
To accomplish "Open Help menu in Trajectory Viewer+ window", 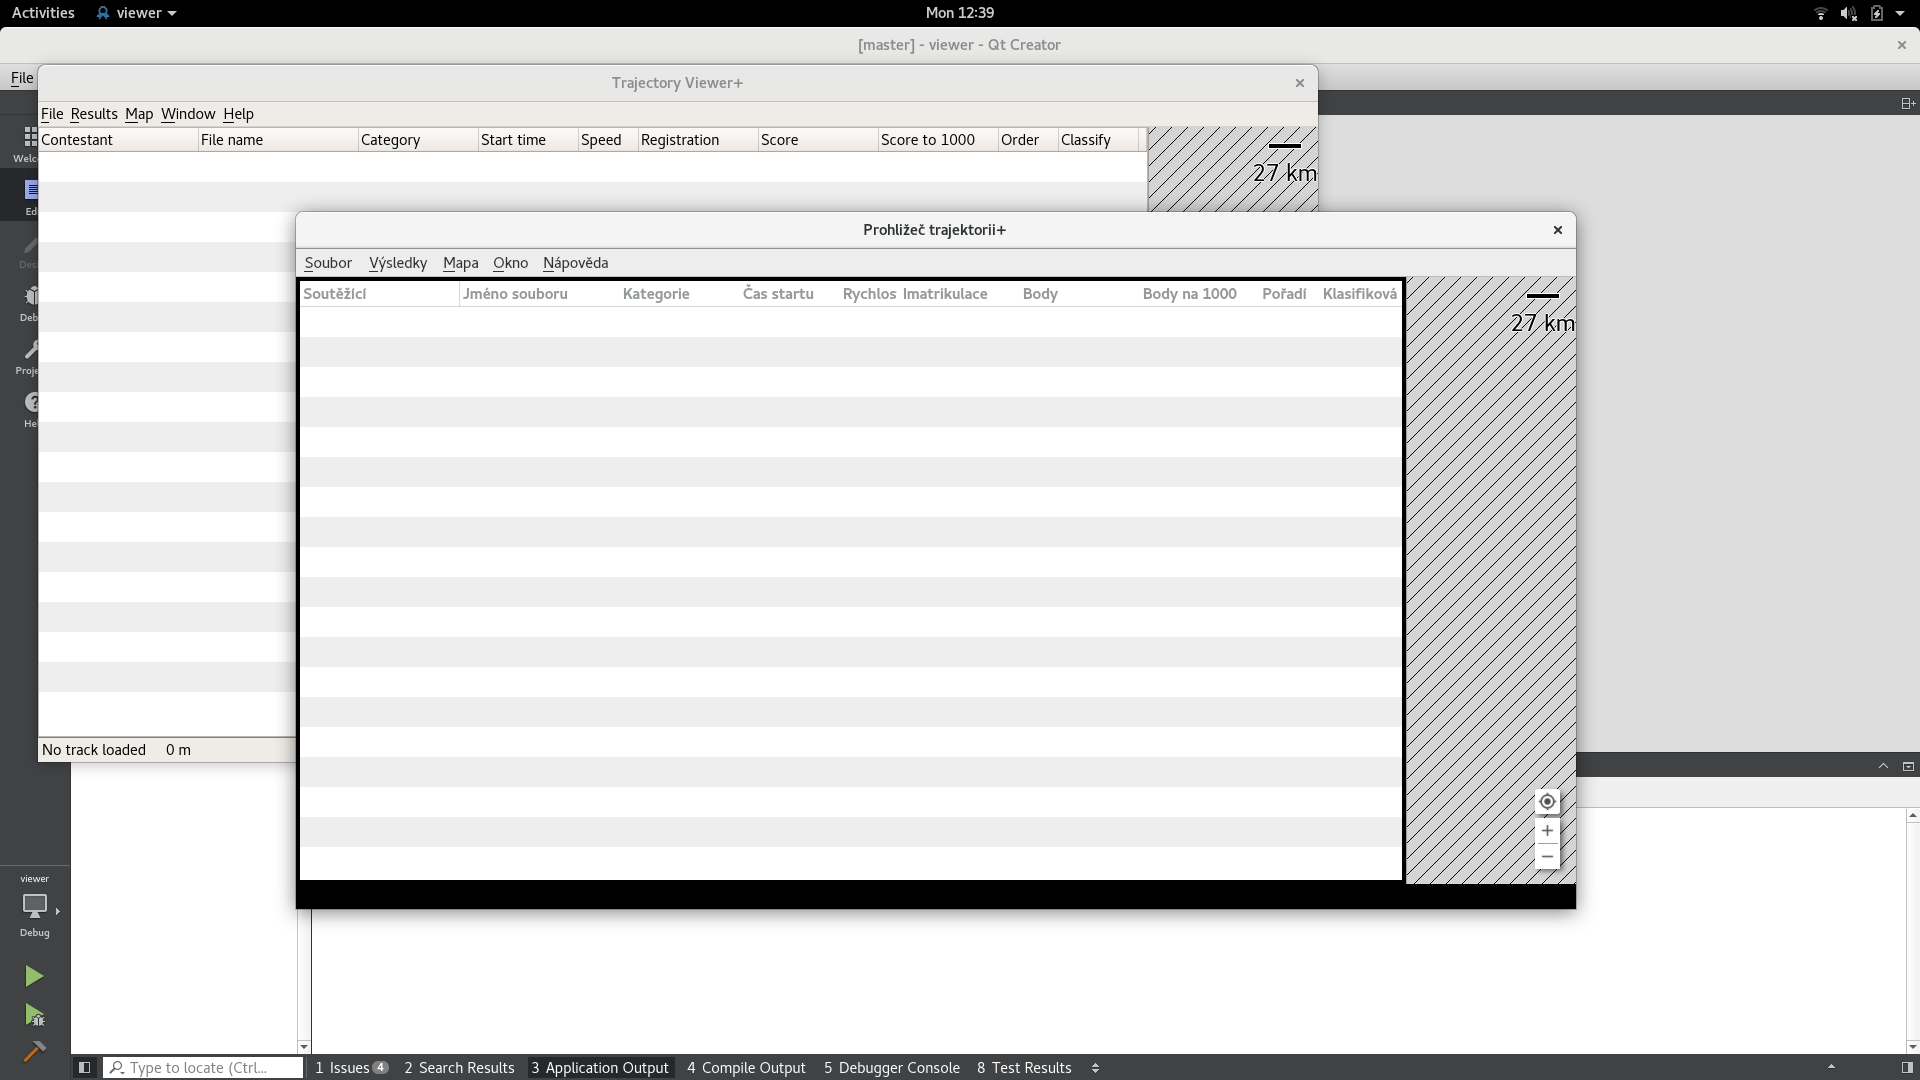I will pos(238,114).
